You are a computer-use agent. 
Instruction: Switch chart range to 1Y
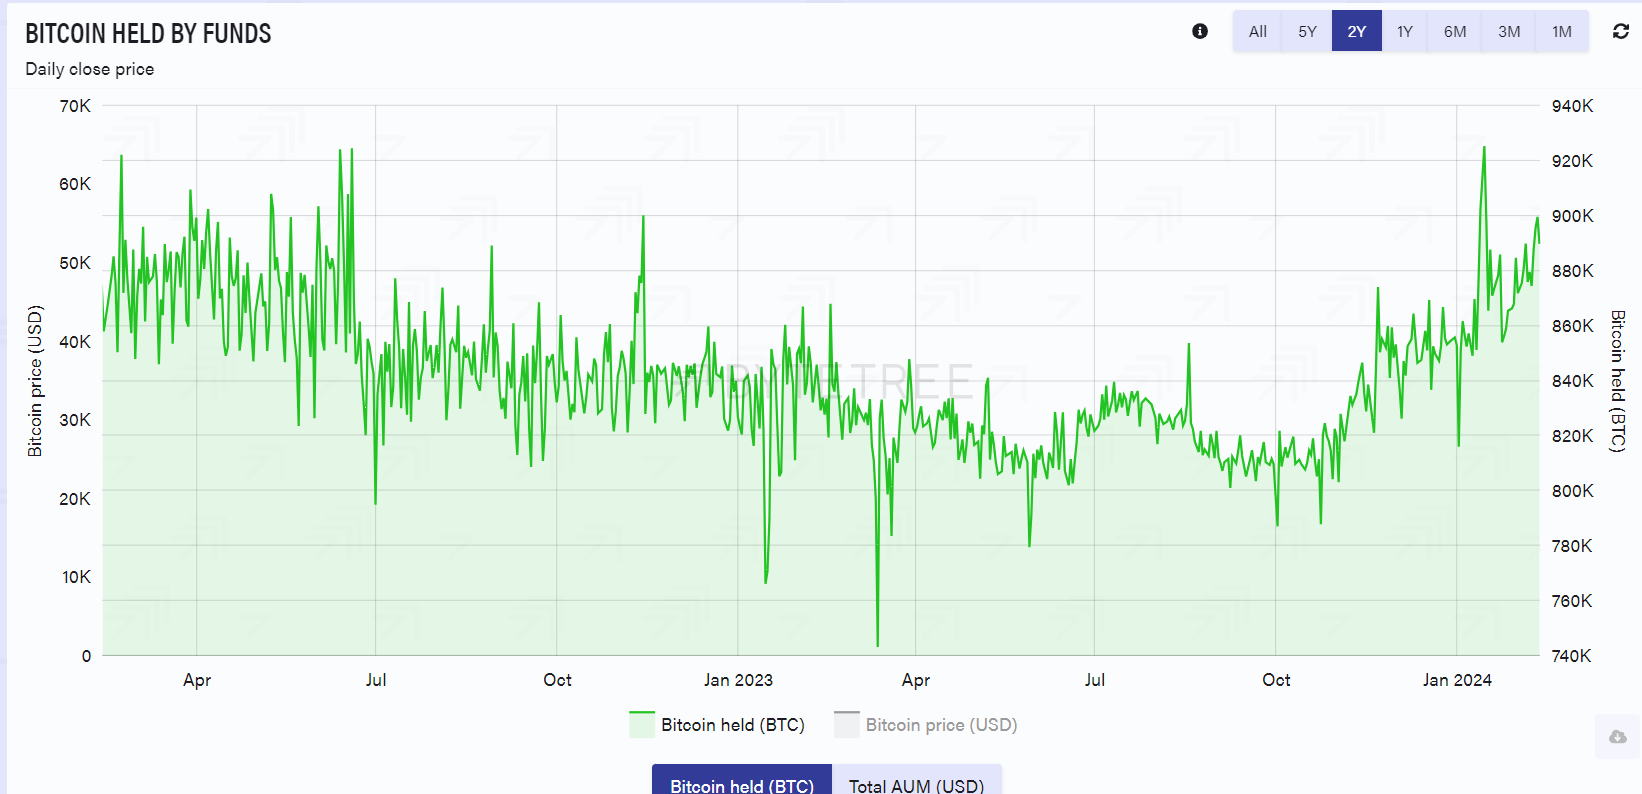(1405, 31)
